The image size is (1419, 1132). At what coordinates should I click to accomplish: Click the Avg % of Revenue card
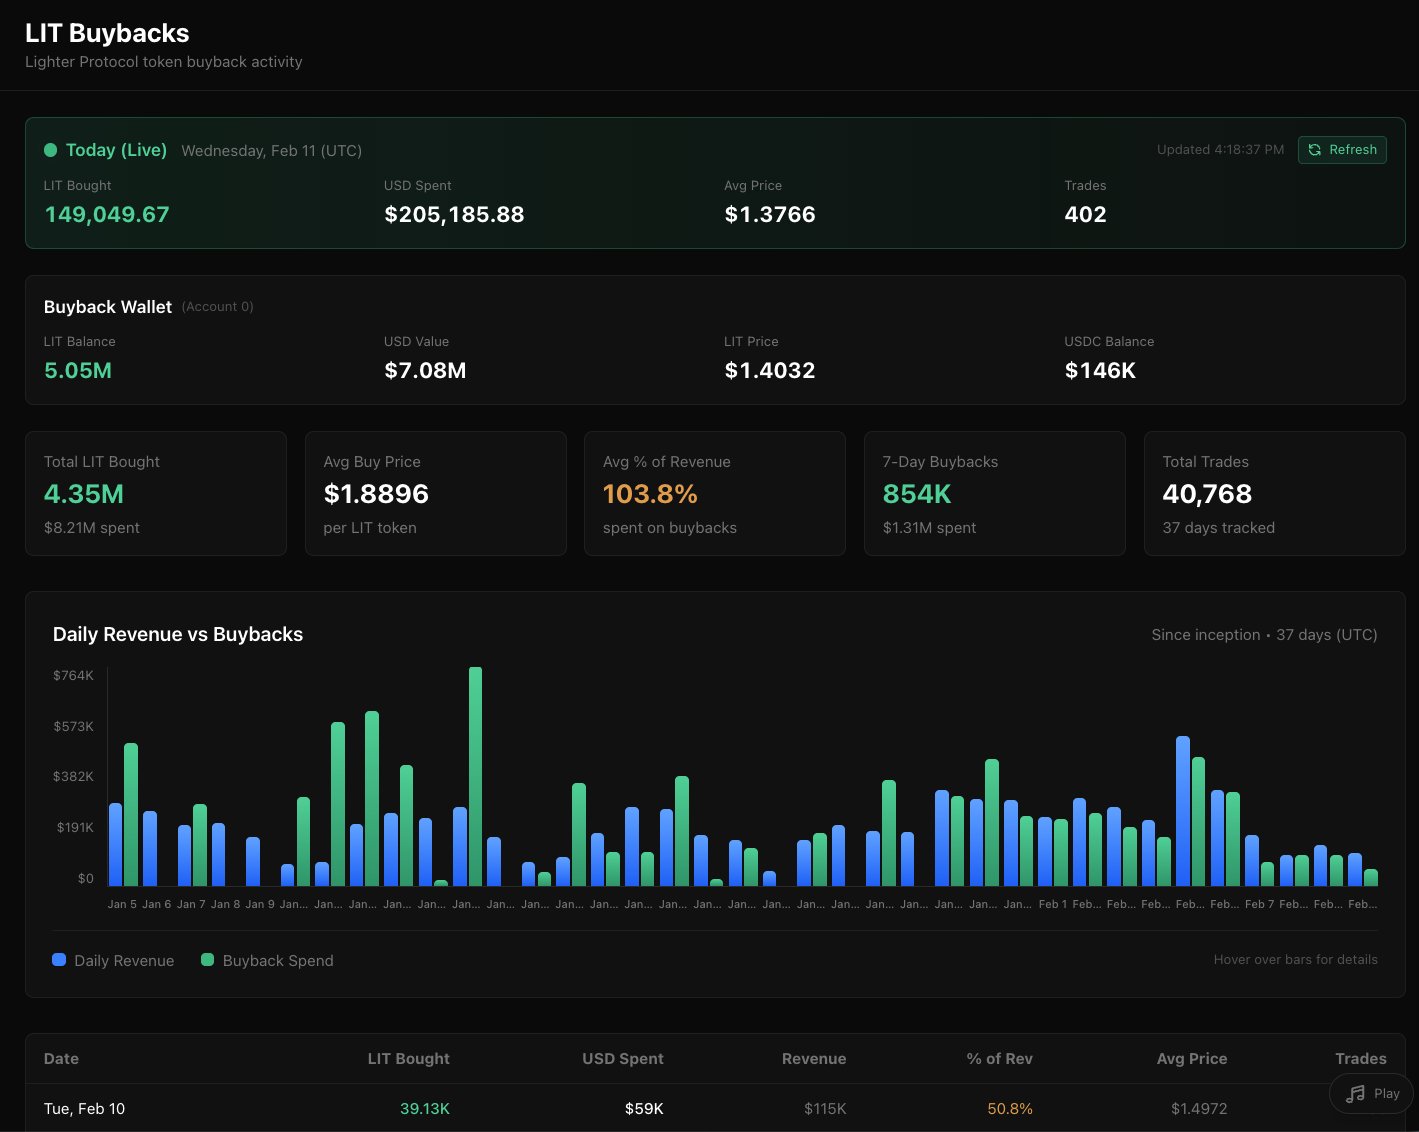pyautogui.click(x=714, y=493)
